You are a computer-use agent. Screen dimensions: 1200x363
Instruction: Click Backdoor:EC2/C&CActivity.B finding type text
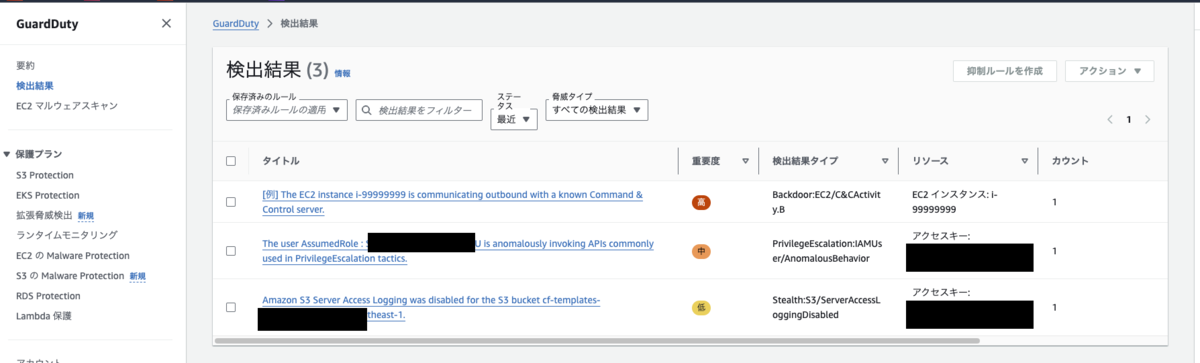point(821,202)
